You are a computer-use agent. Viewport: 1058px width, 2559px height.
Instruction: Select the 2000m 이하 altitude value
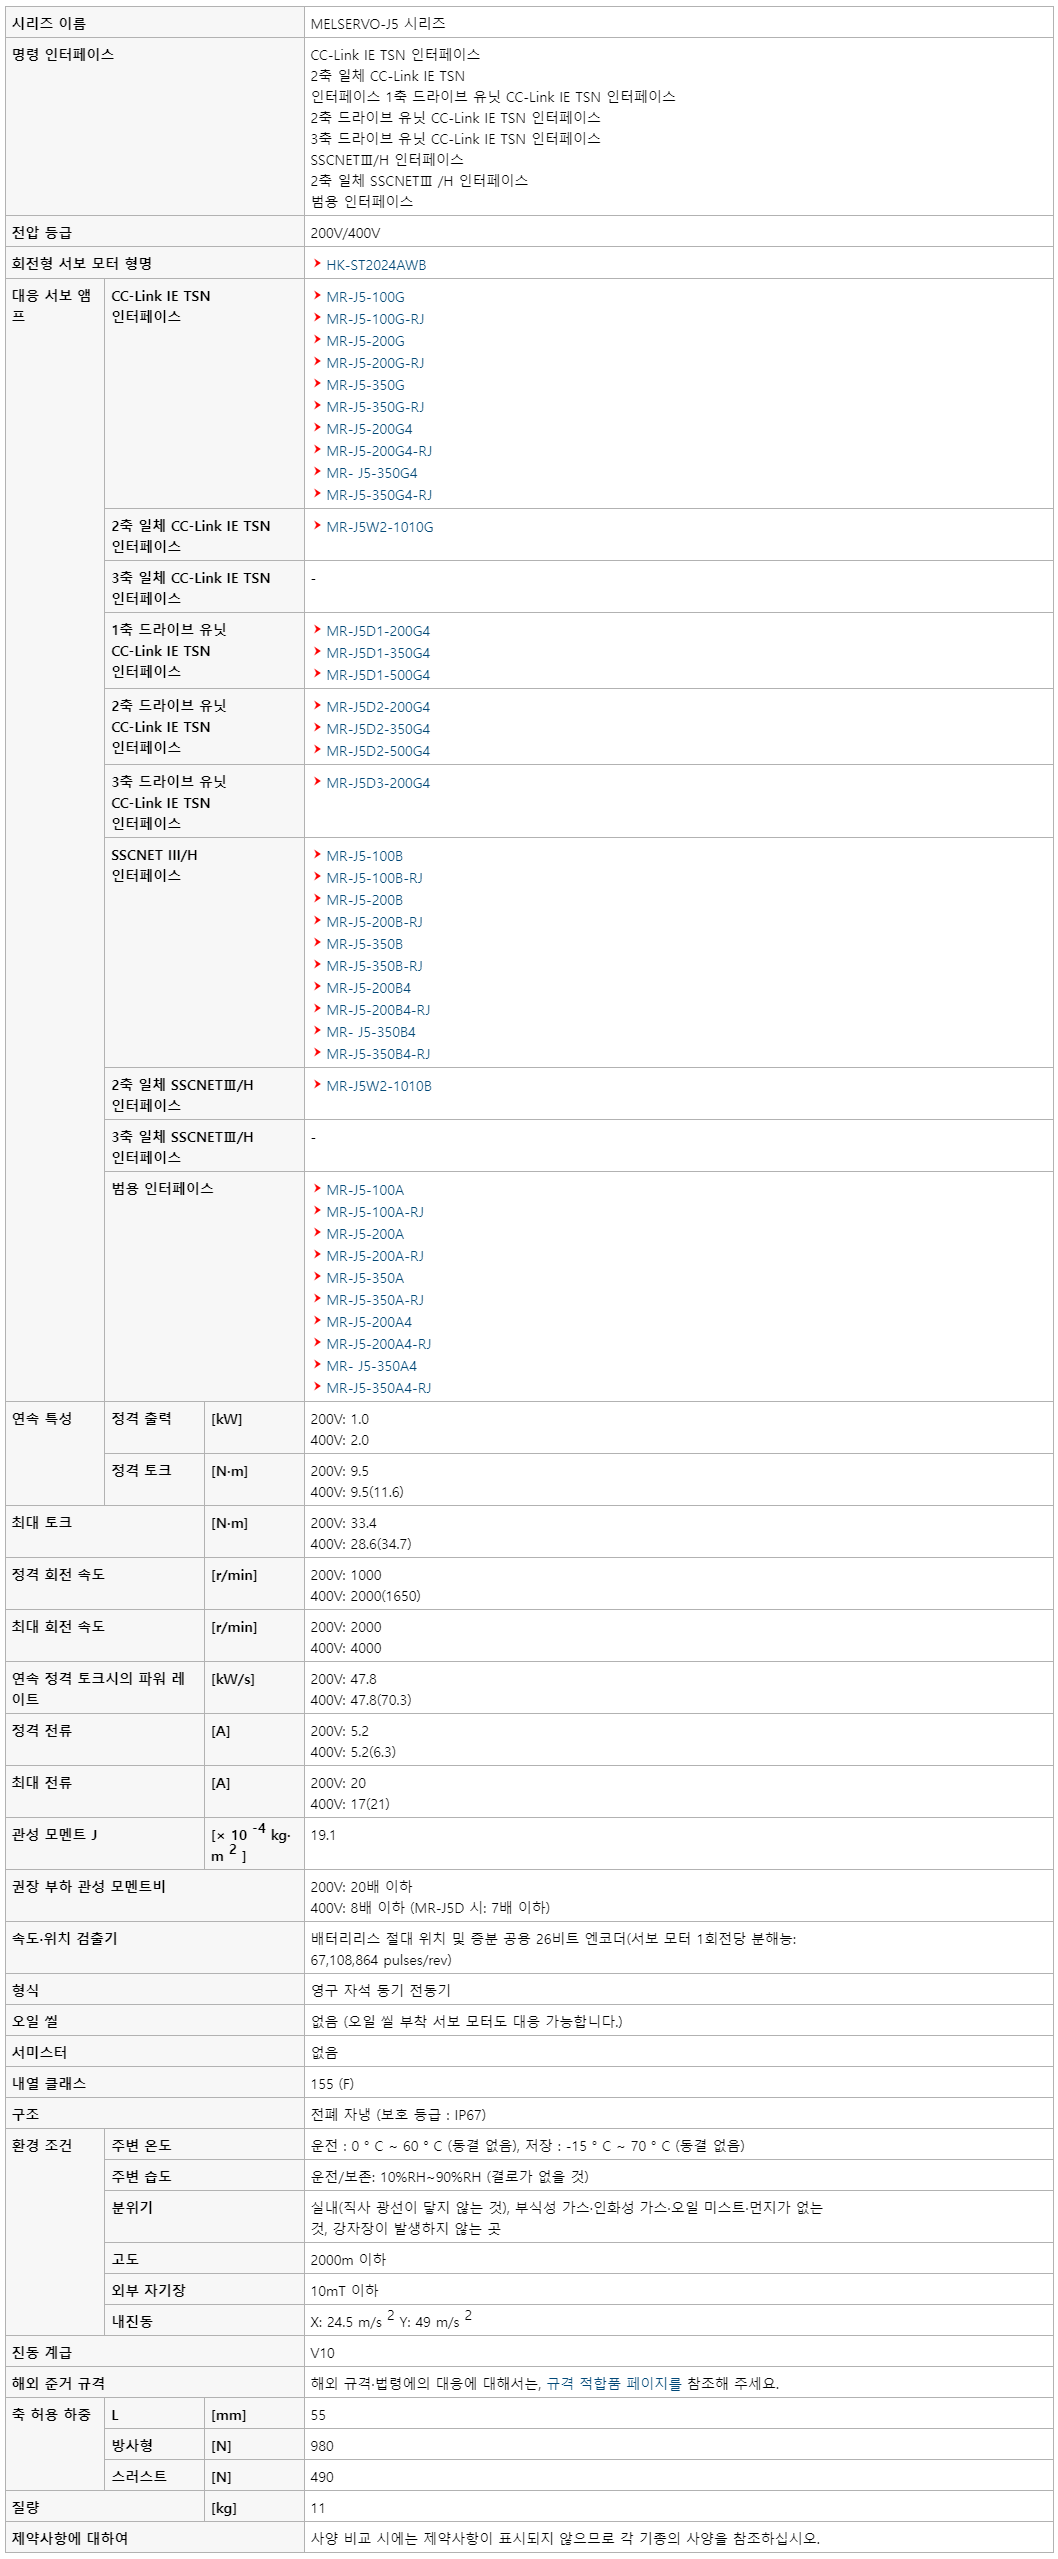pos(348,2259)
